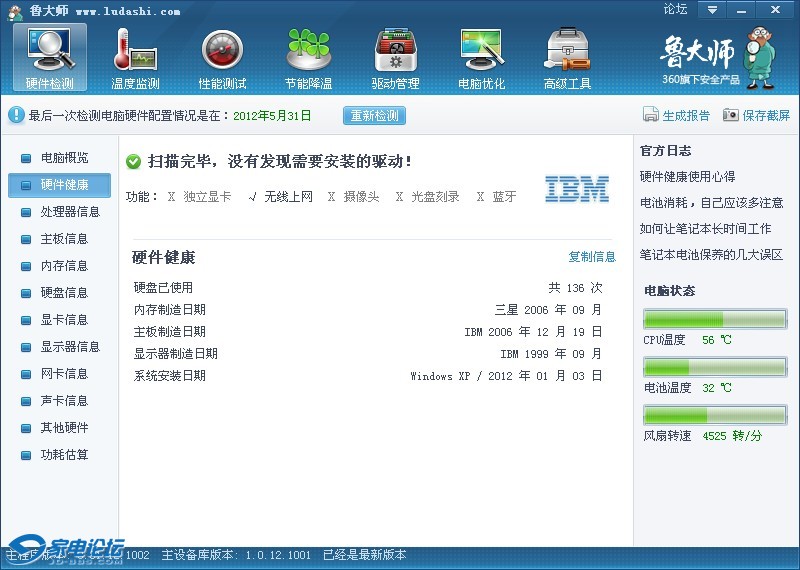Screen dimensions: 800x570
Task: Open the 高级工具 advanced tools icon
Action: [567, 50]
